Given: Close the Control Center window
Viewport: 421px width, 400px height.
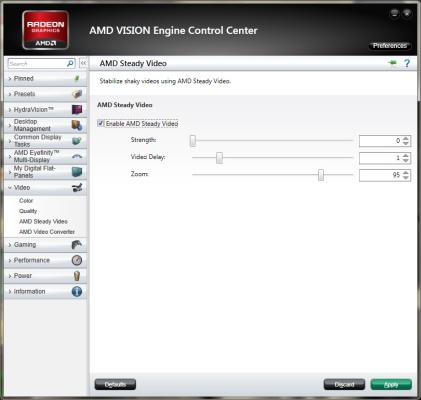Looking at the screenshot, I should (407, 14).
